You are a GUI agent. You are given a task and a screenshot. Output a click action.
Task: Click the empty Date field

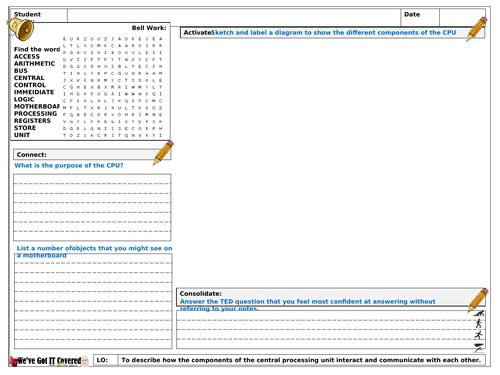[462, 17]
